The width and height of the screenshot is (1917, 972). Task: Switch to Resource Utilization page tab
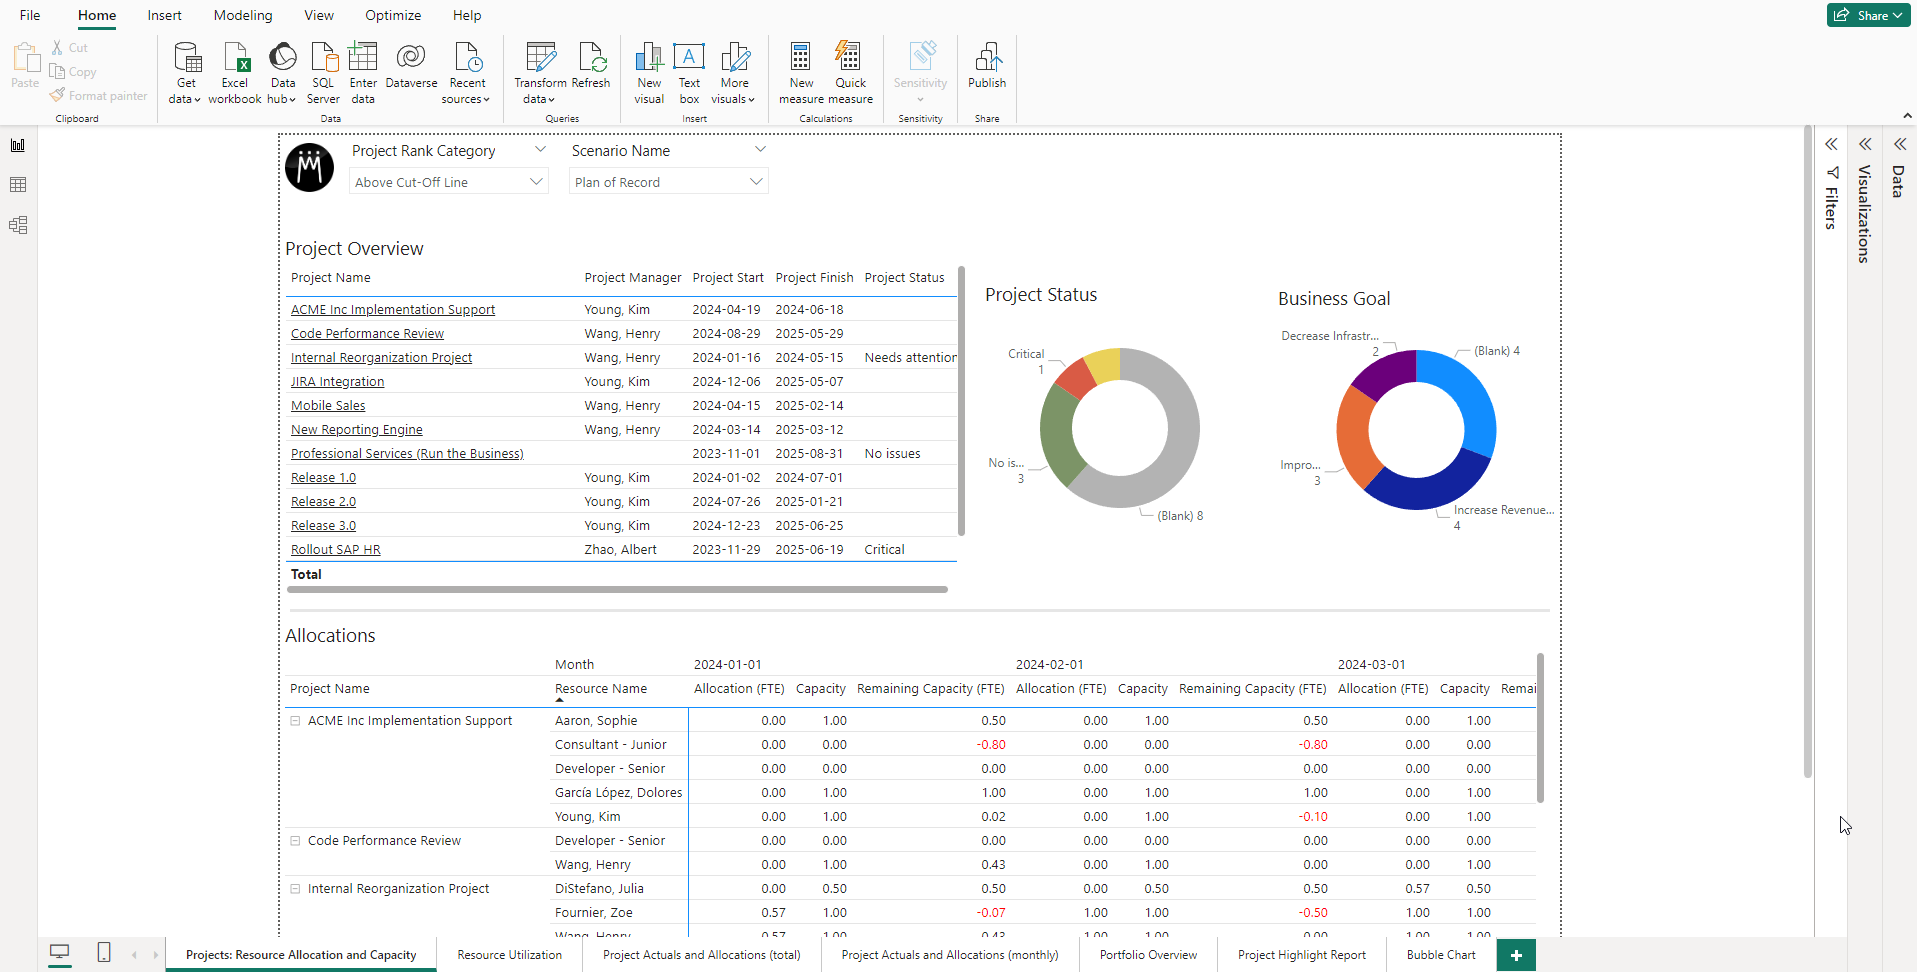[x=509, y=955]
